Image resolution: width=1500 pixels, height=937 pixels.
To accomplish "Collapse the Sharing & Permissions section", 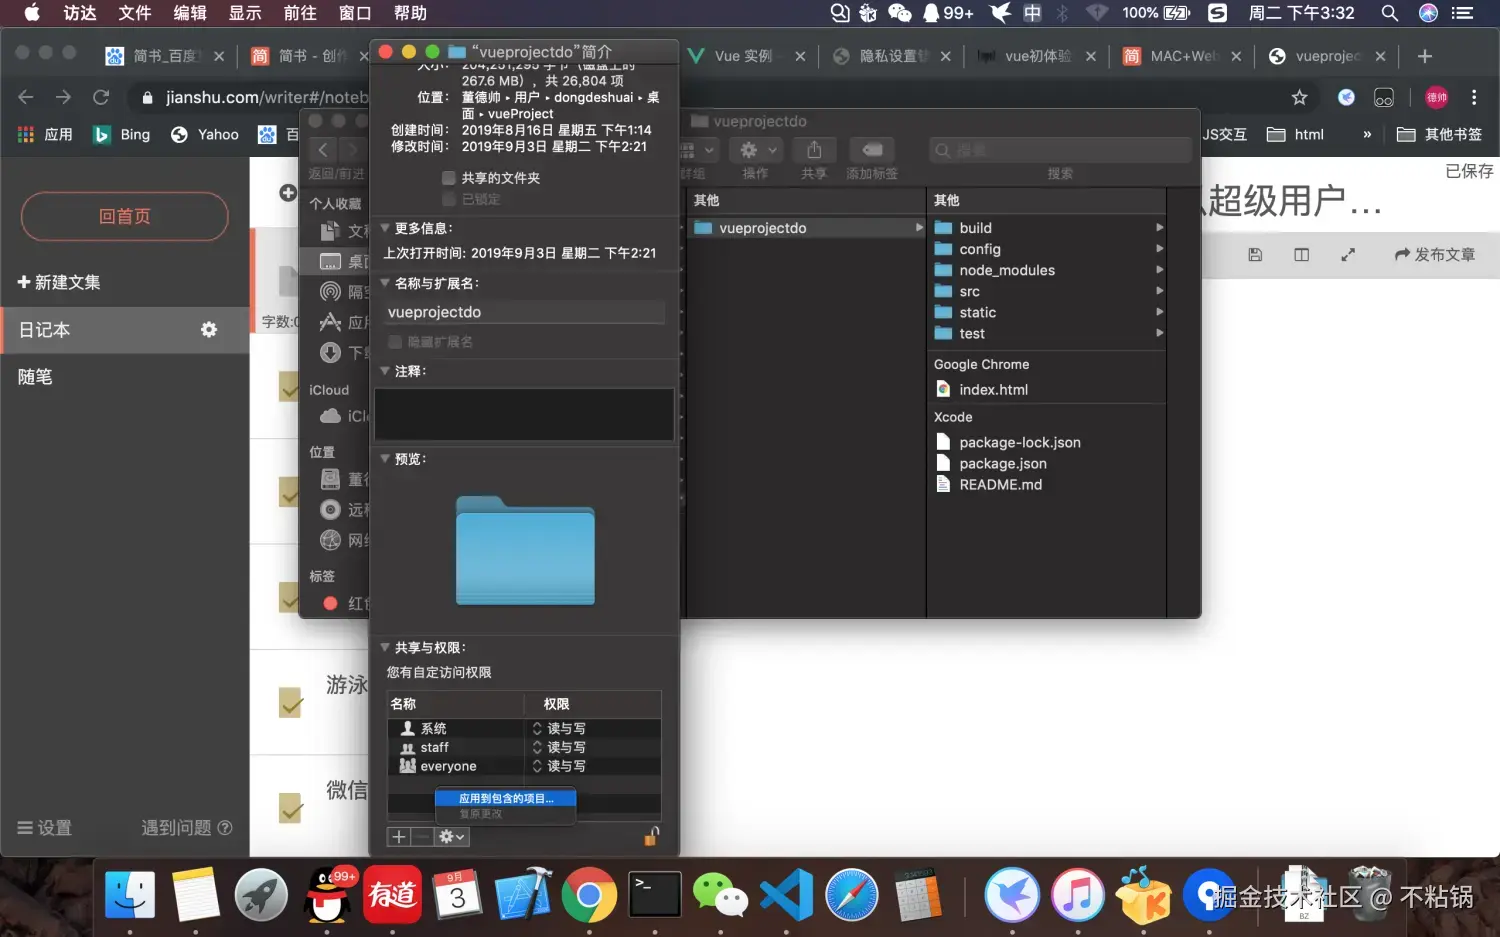I will click(x=385, y=647).
